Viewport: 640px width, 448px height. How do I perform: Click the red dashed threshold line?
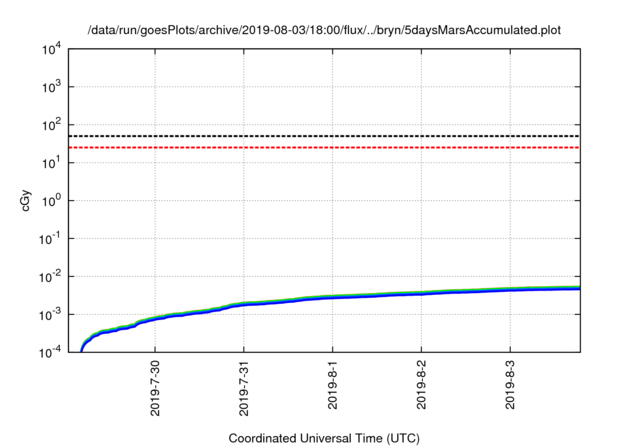tap(324, 147)
